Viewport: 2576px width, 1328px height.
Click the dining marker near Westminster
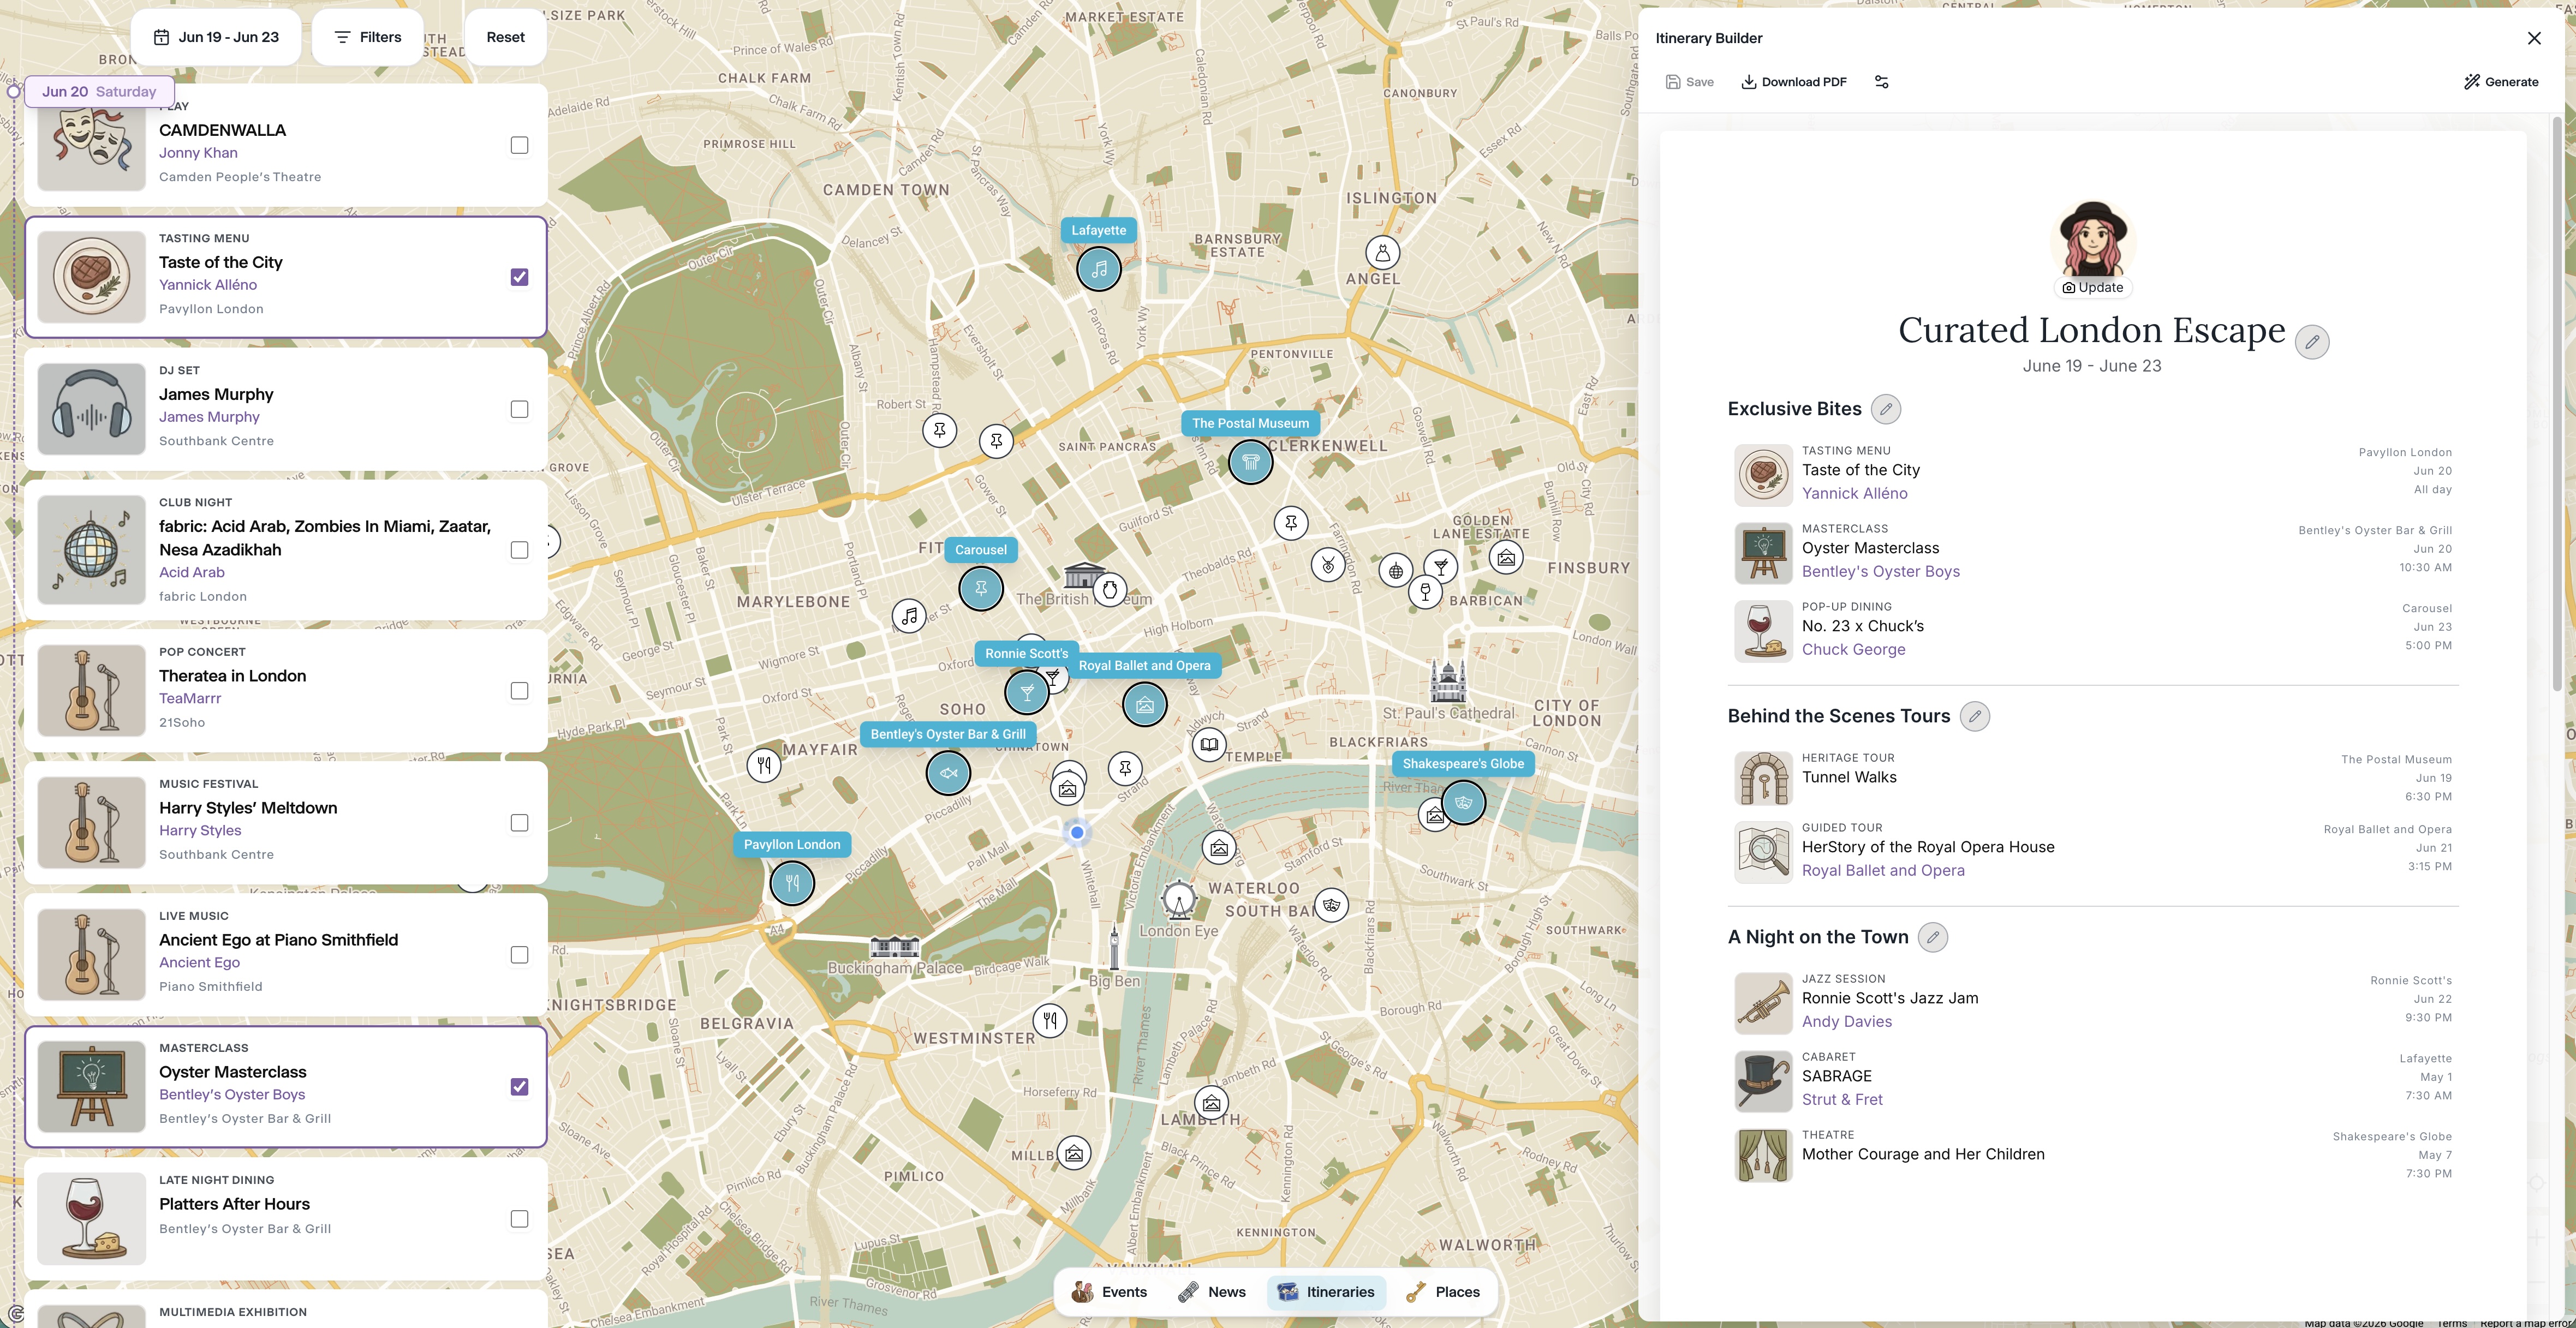(1050, 1021)
